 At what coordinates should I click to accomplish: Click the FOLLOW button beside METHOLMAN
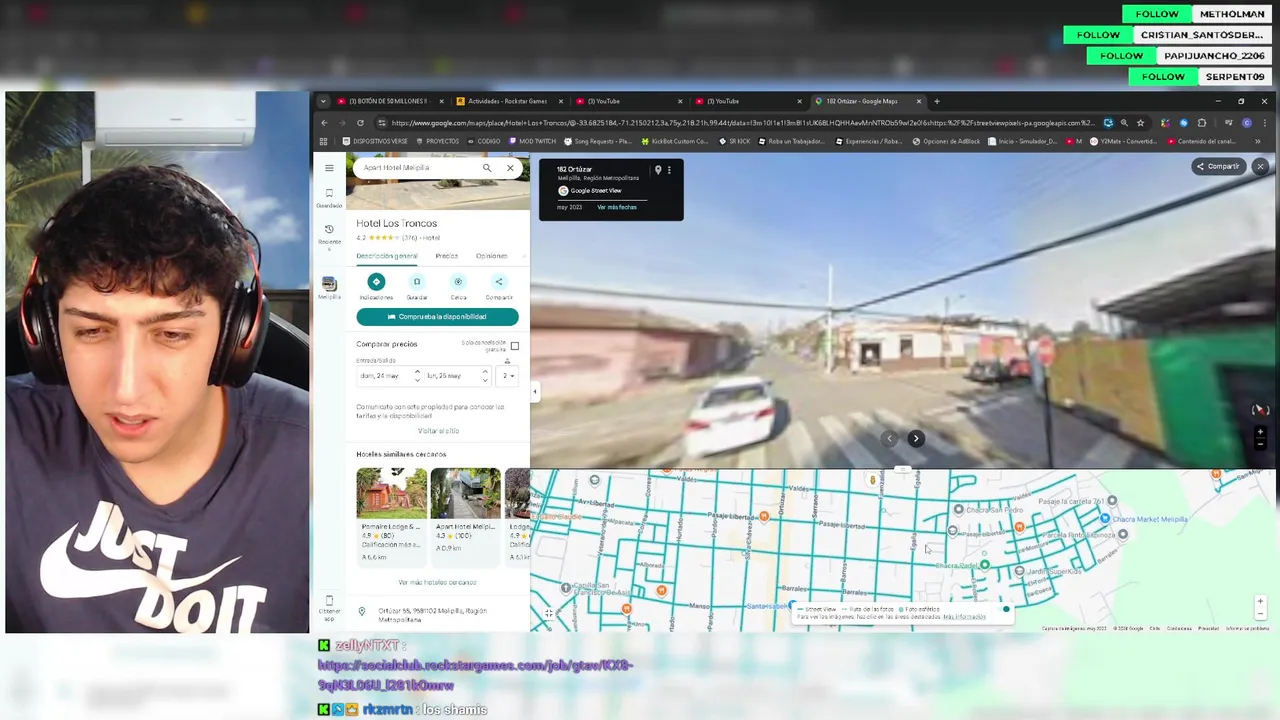pos(1157,14)
